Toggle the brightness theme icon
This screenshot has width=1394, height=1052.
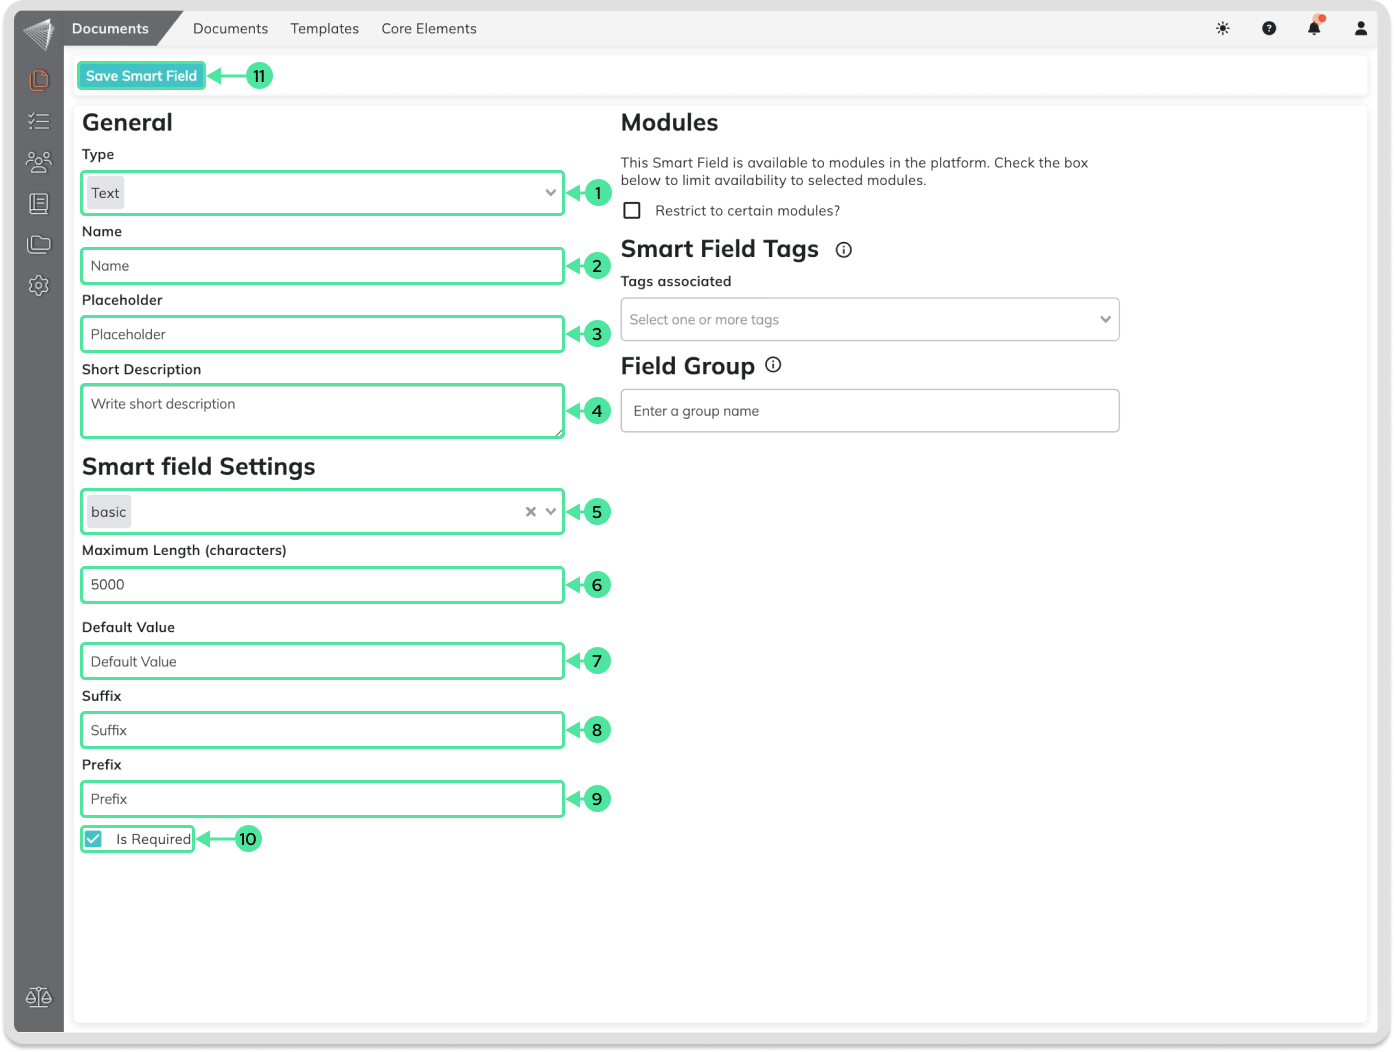(1222, 29)
